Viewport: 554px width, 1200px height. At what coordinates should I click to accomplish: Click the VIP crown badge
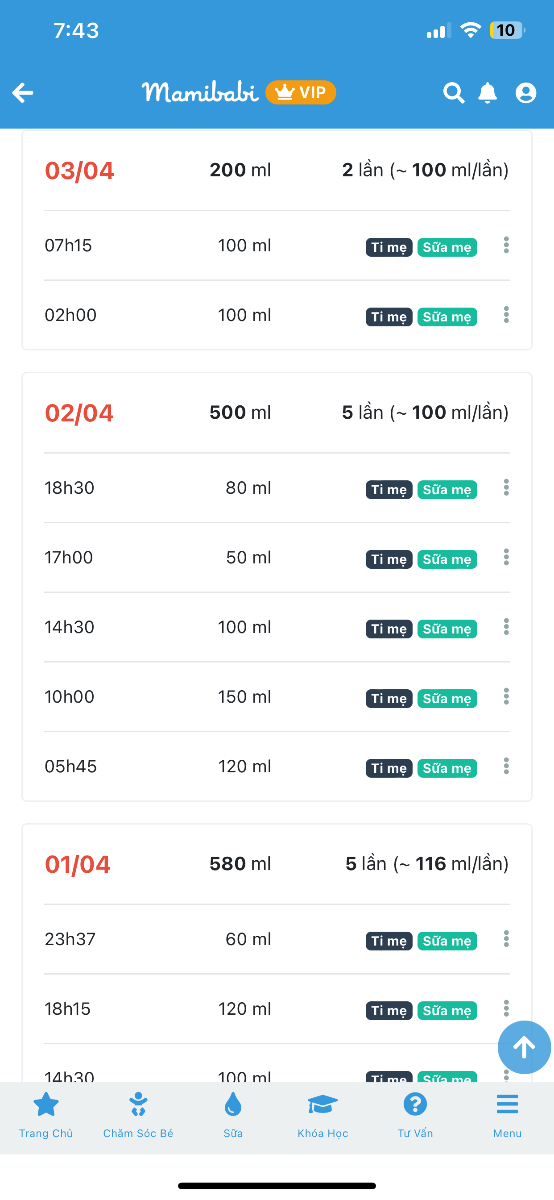301,92
